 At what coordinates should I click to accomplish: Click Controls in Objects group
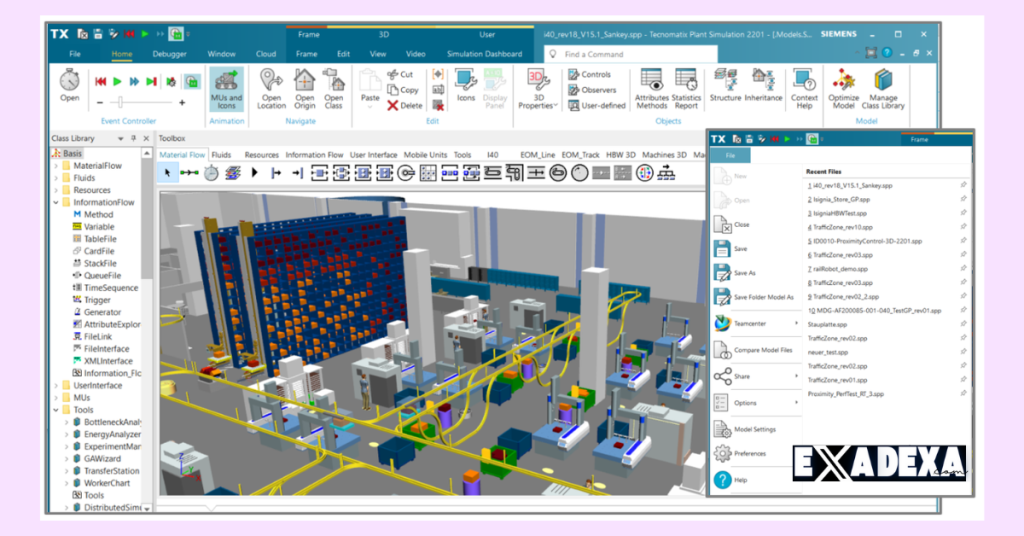590,74
